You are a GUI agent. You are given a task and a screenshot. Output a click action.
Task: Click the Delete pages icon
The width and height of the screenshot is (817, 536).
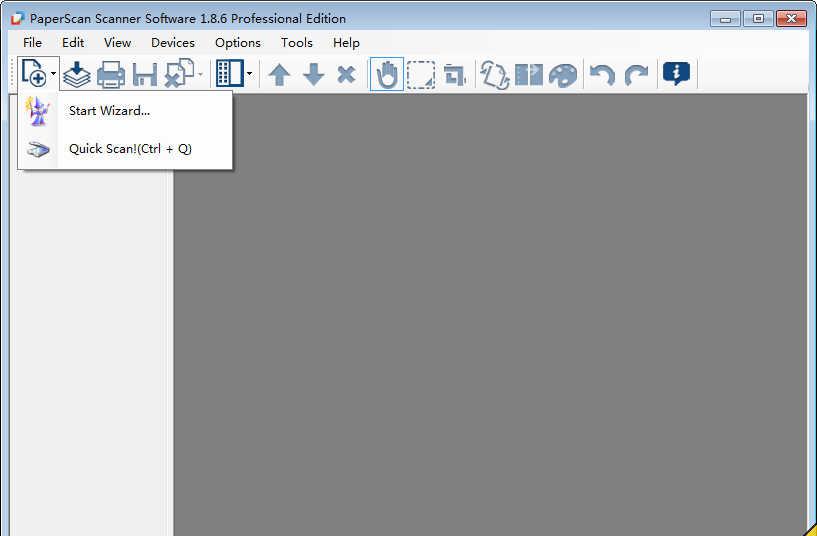coord(179,73)
